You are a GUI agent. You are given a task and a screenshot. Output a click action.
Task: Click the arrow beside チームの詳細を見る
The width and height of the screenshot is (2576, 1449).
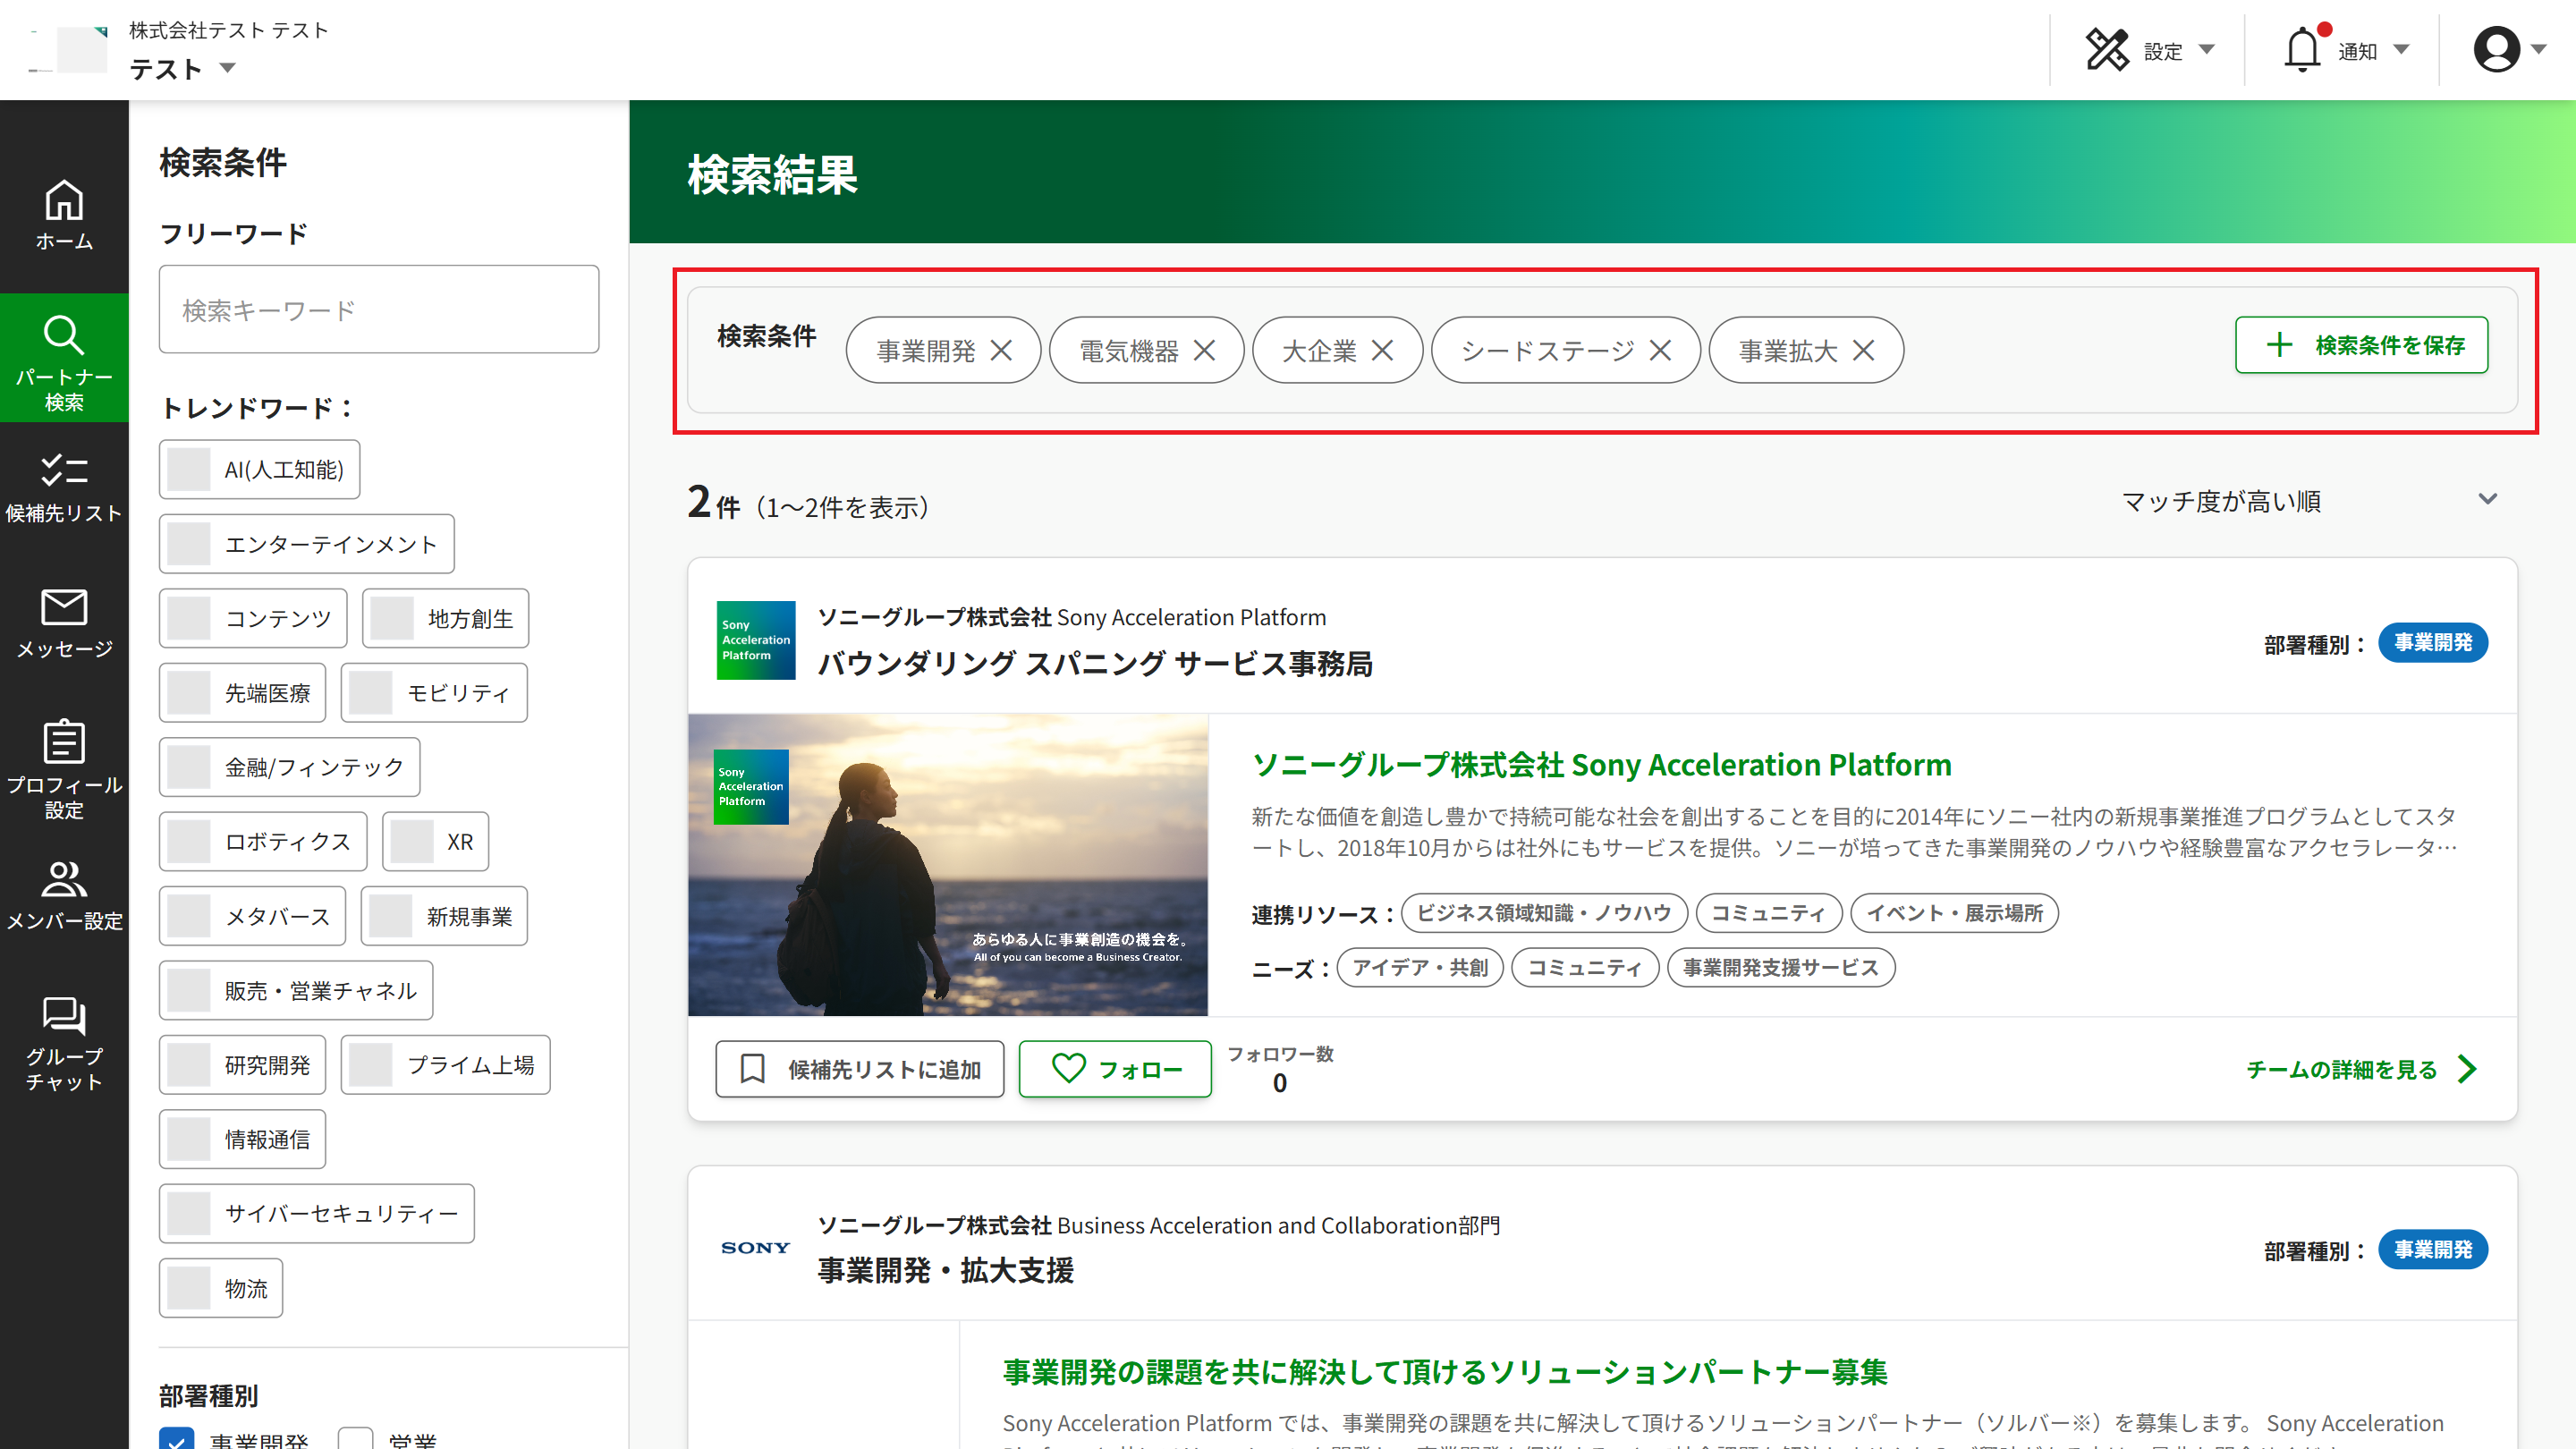tap(2468, 1069)
